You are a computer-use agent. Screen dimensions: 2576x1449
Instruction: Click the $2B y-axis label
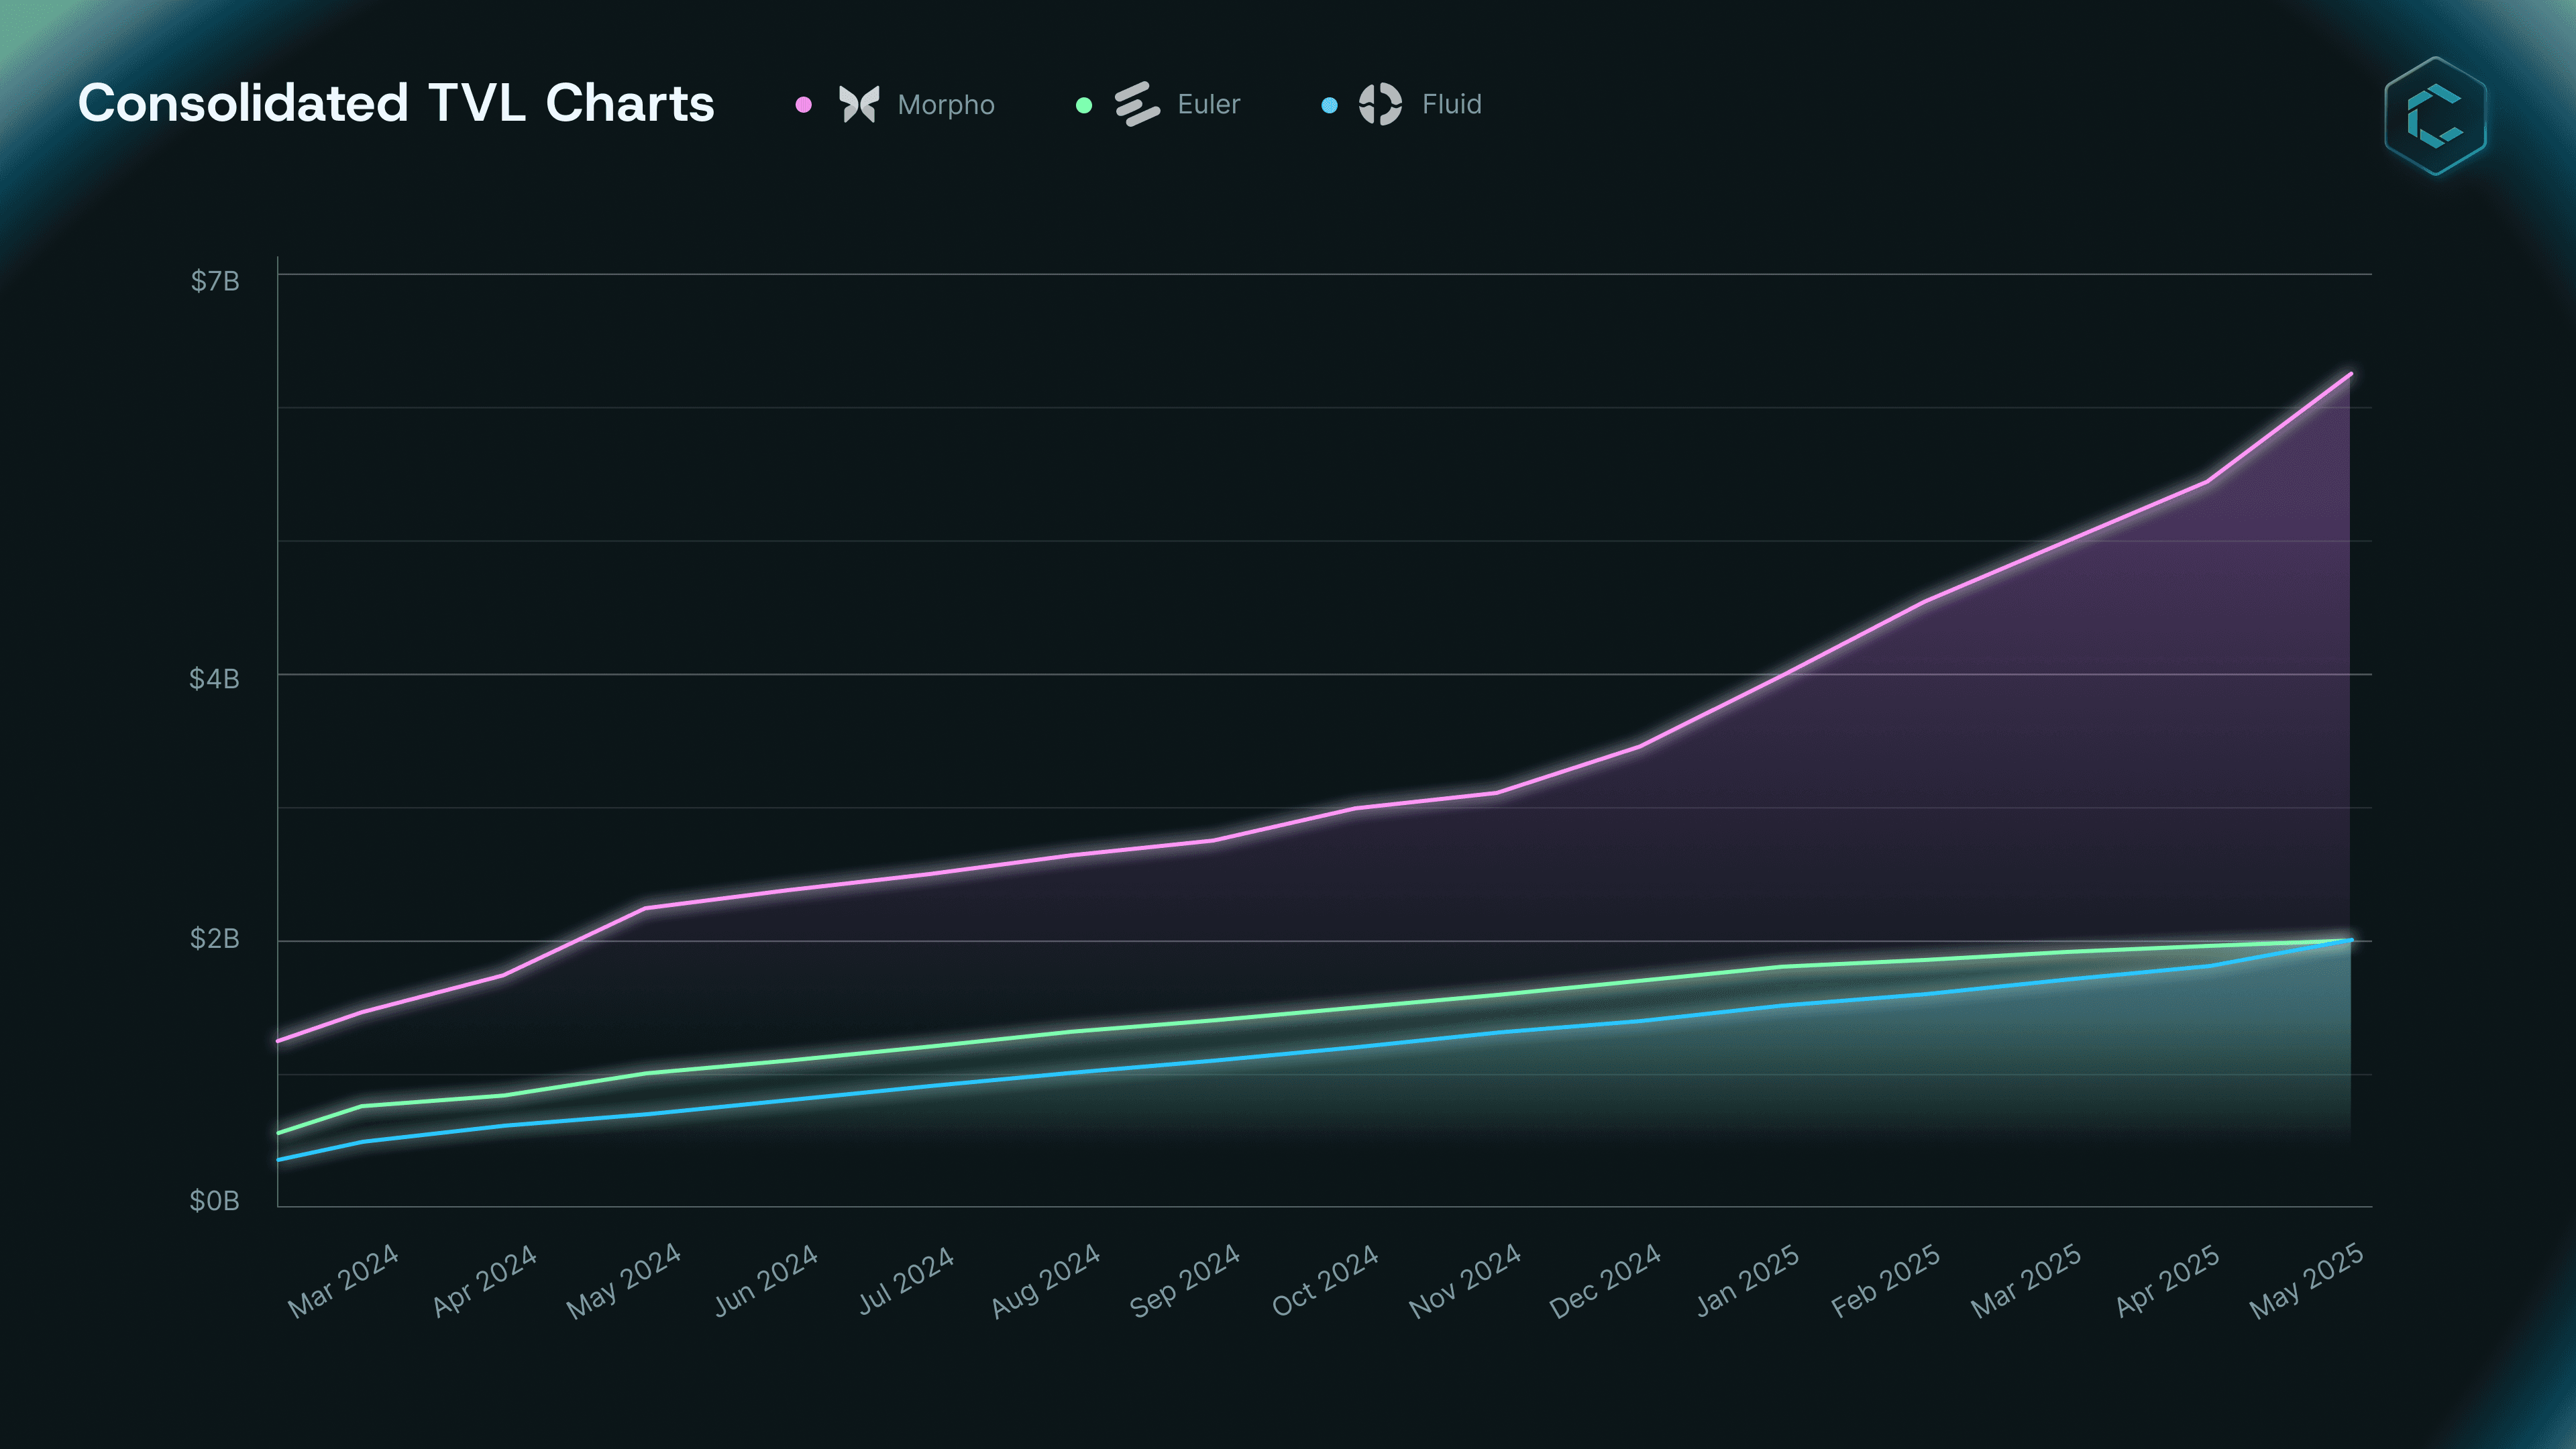click(215, 938)
